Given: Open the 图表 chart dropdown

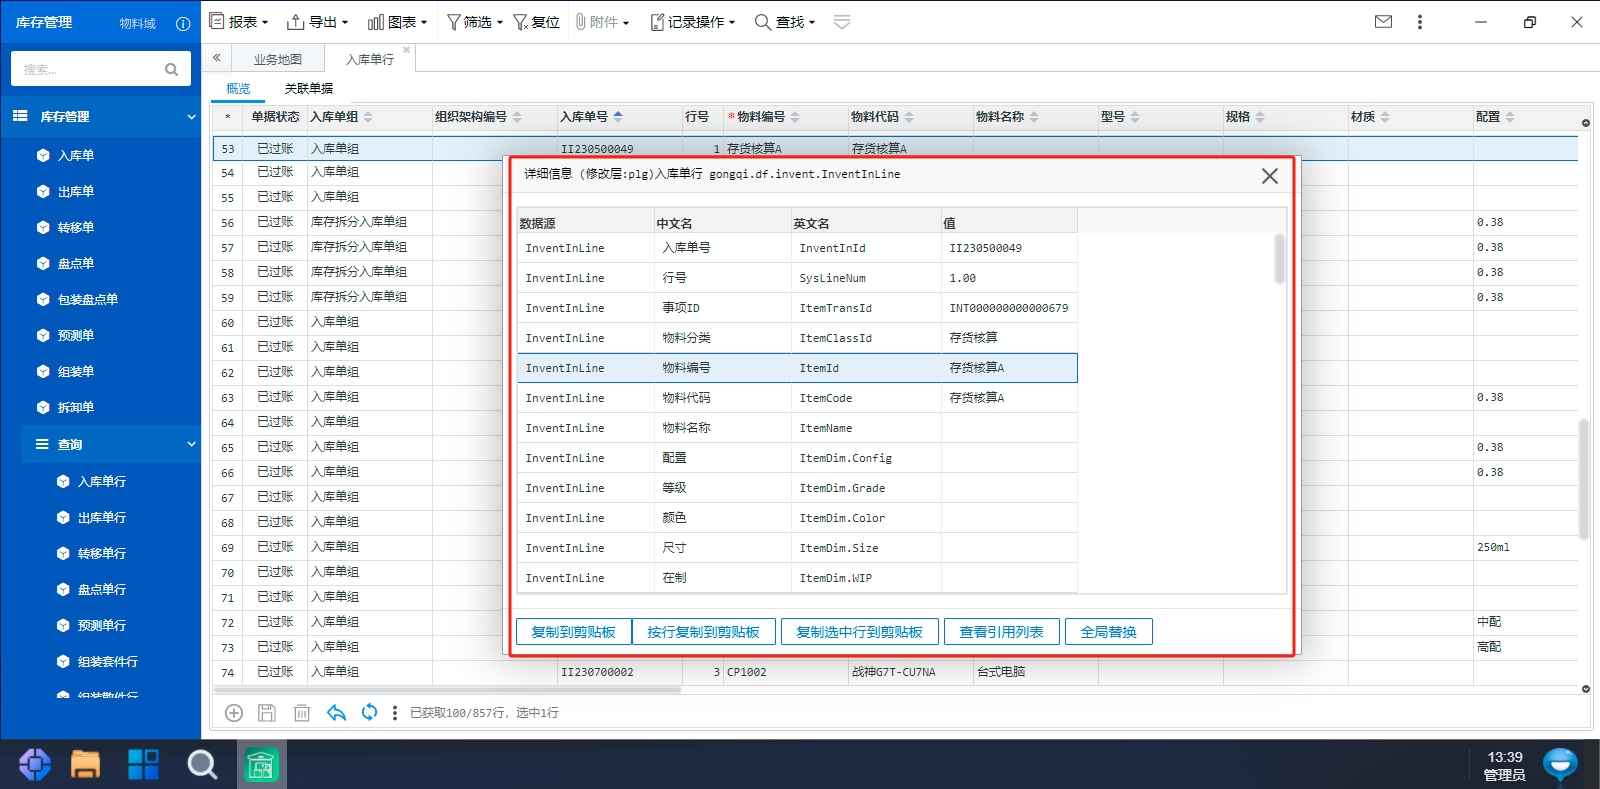Looking at the screenshot, I should [397, 22].
